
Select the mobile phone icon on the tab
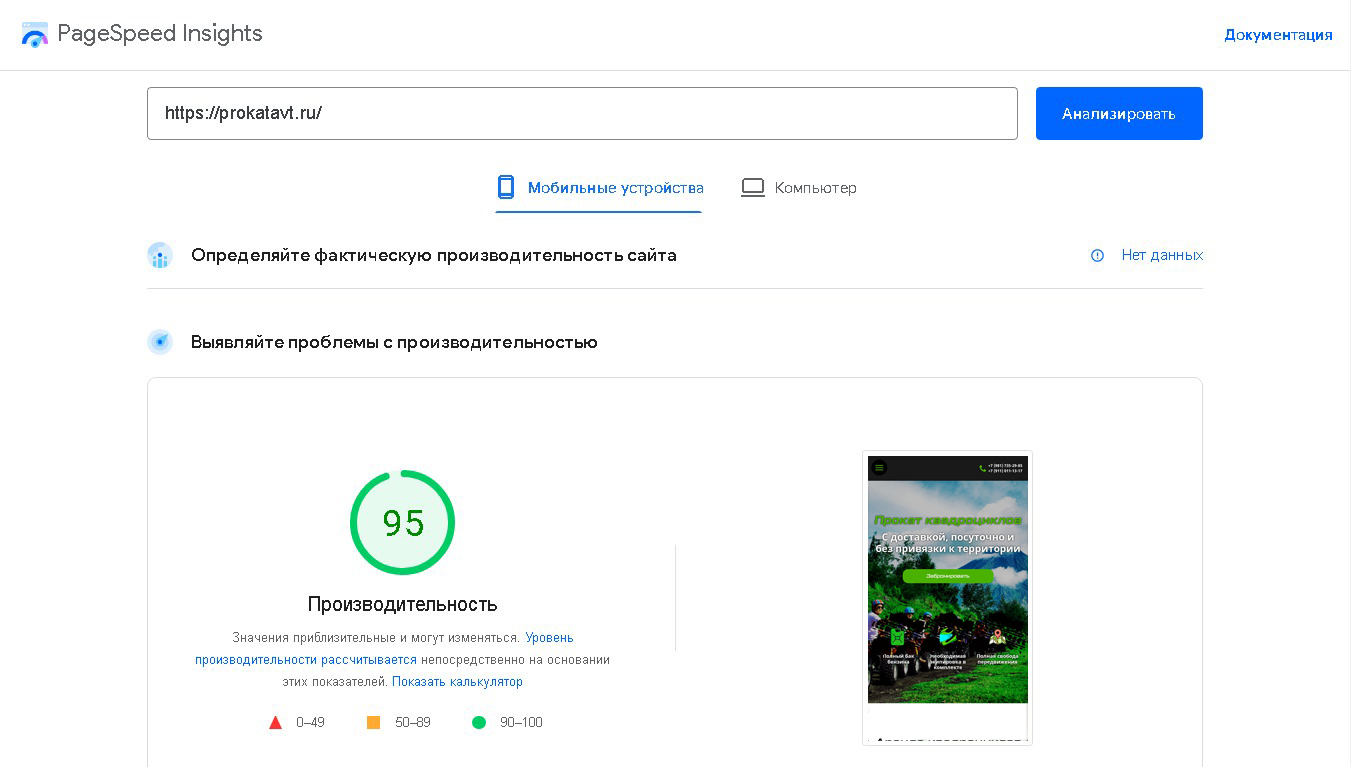click(506, 187)
